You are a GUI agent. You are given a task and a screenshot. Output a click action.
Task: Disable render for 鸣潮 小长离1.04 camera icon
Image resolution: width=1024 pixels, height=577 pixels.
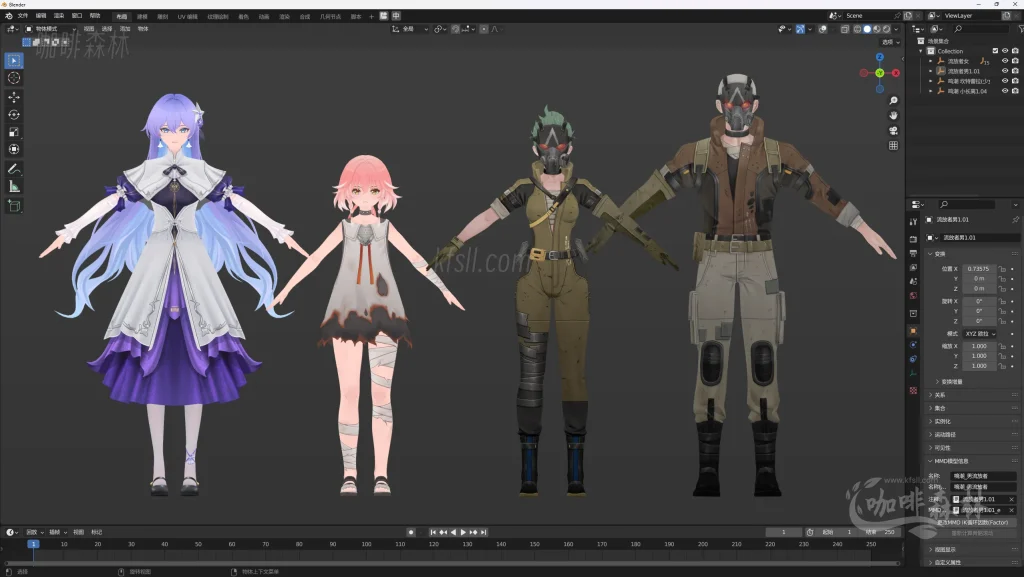(1015, 91)
